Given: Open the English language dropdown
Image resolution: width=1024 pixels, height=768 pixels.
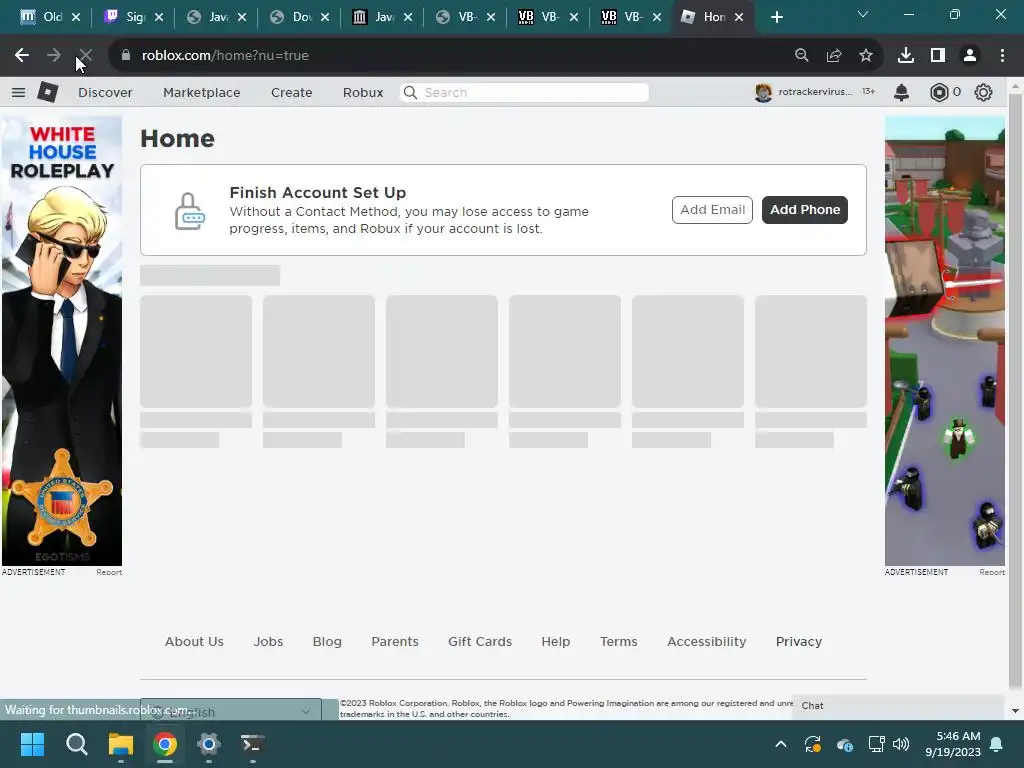Looking at the screenshot, I should (x=231, y=712).
